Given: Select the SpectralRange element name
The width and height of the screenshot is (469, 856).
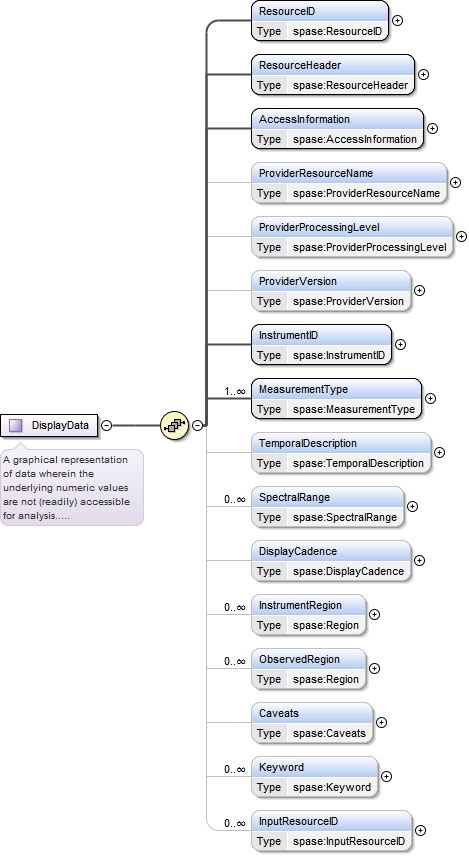Looking at the screenshot, I should pyautogui.click(x=294, y=498).
